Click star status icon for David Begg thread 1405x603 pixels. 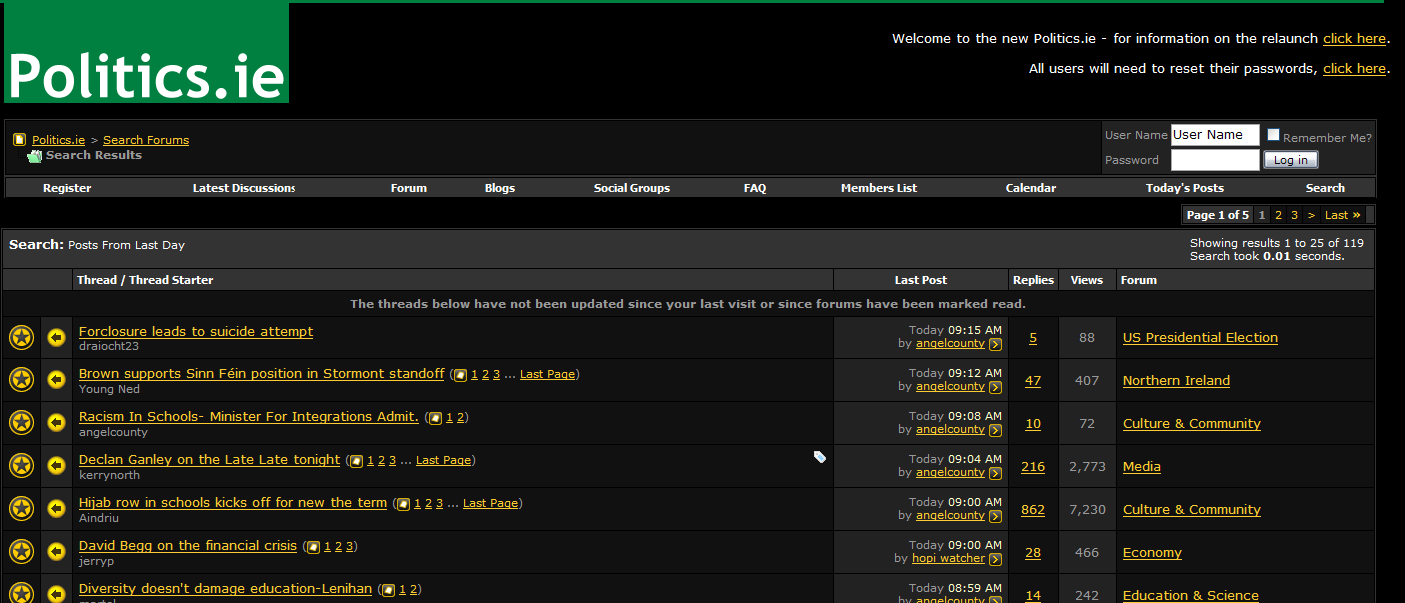[x=21, y=552]
